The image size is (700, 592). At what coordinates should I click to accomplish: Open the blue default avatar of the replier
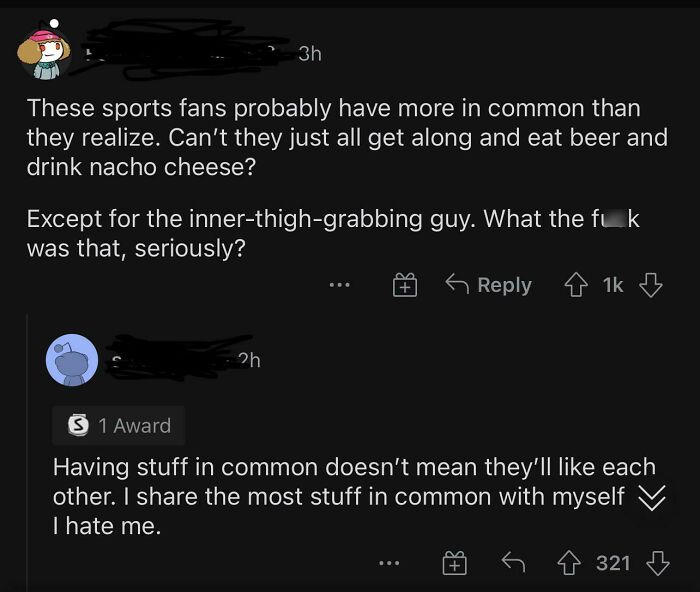pos(72,360)
